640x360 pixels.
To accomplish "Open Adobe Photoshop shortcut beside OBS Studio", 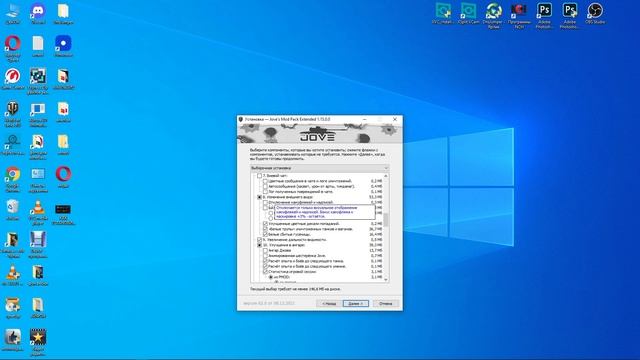I will [569, 16].
